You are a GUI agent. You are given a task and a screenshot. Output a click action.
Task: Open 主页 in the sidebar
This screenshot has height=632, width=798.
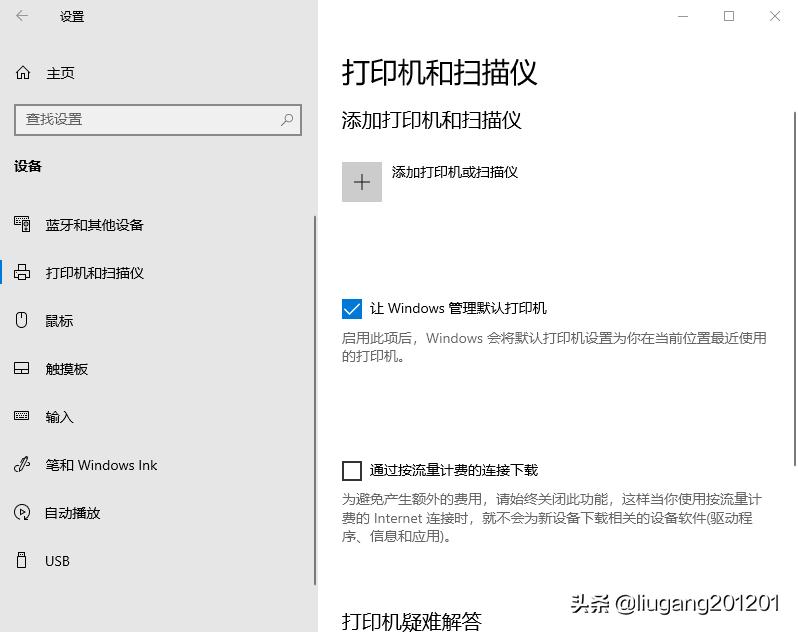(61, 73)
